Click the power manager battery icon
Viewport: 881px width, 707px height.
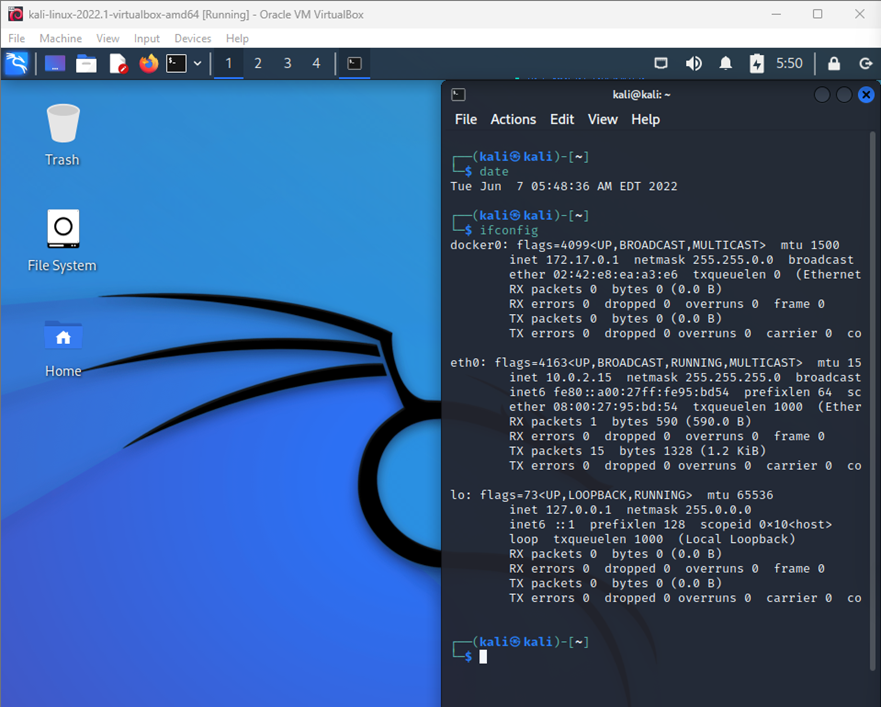tap(757, 64)
